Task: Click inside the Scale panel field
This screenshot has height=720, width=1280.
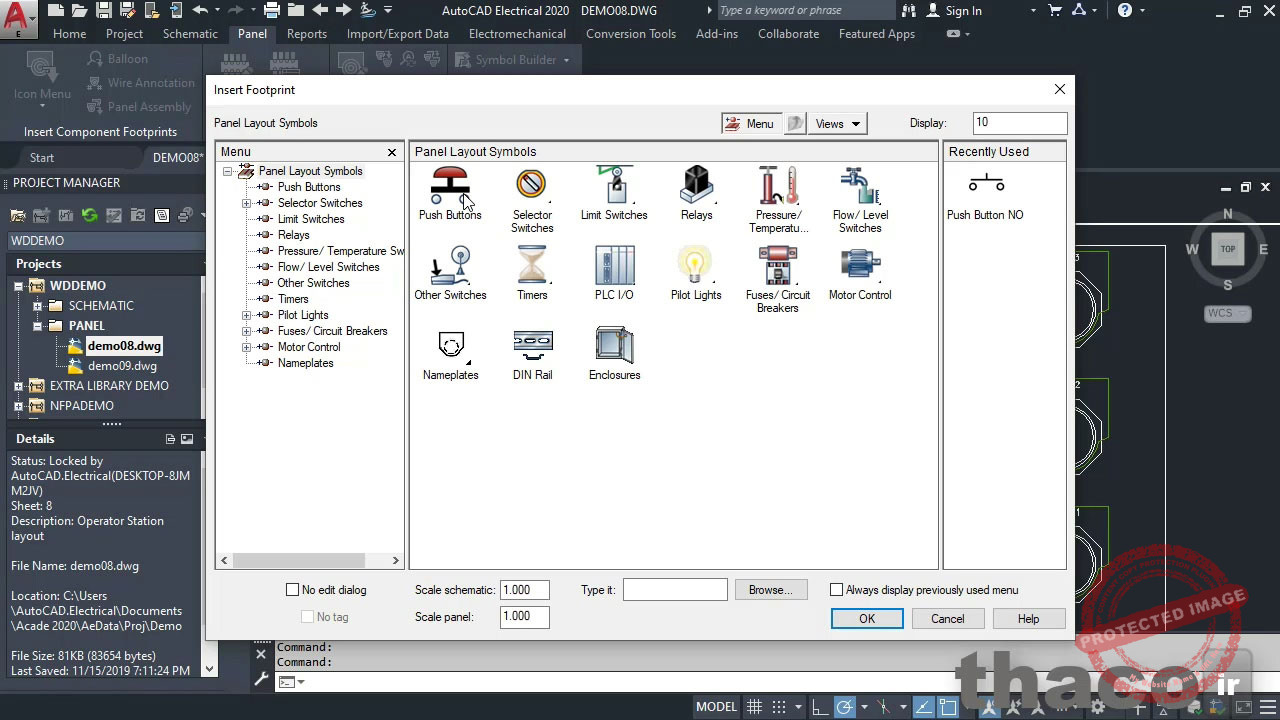Action: pos(524,617)
